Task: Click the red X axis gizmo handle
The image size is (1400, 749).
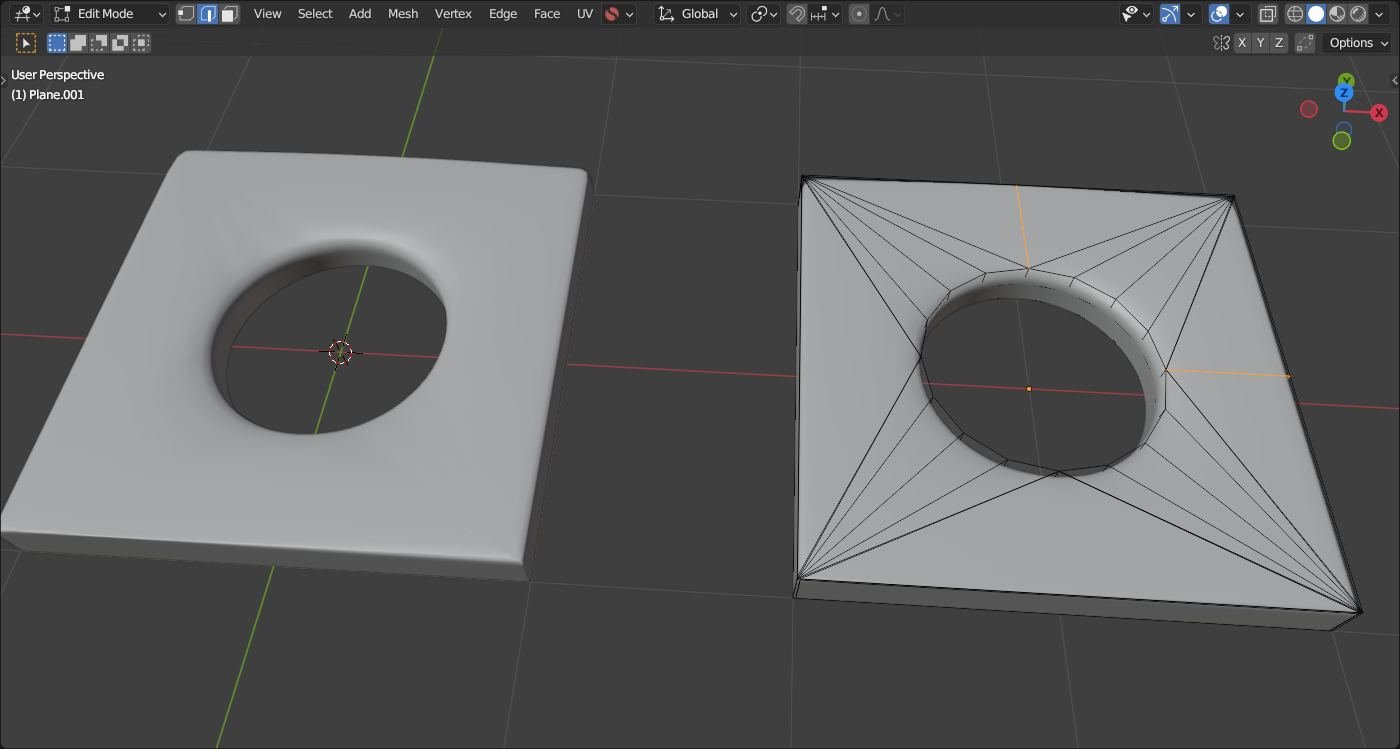Action: 1379,113
